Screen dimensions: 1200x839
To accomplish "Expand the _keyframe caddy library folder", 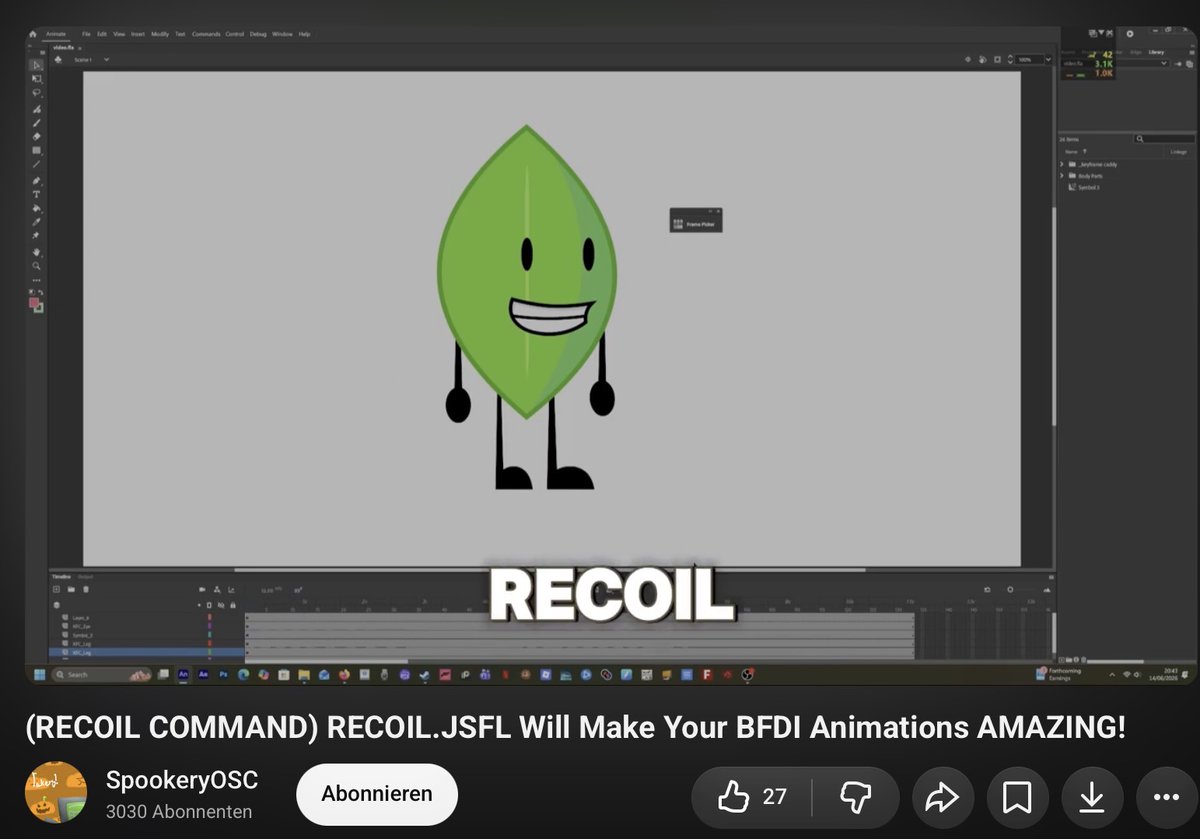I will (x=1062, y=164).
